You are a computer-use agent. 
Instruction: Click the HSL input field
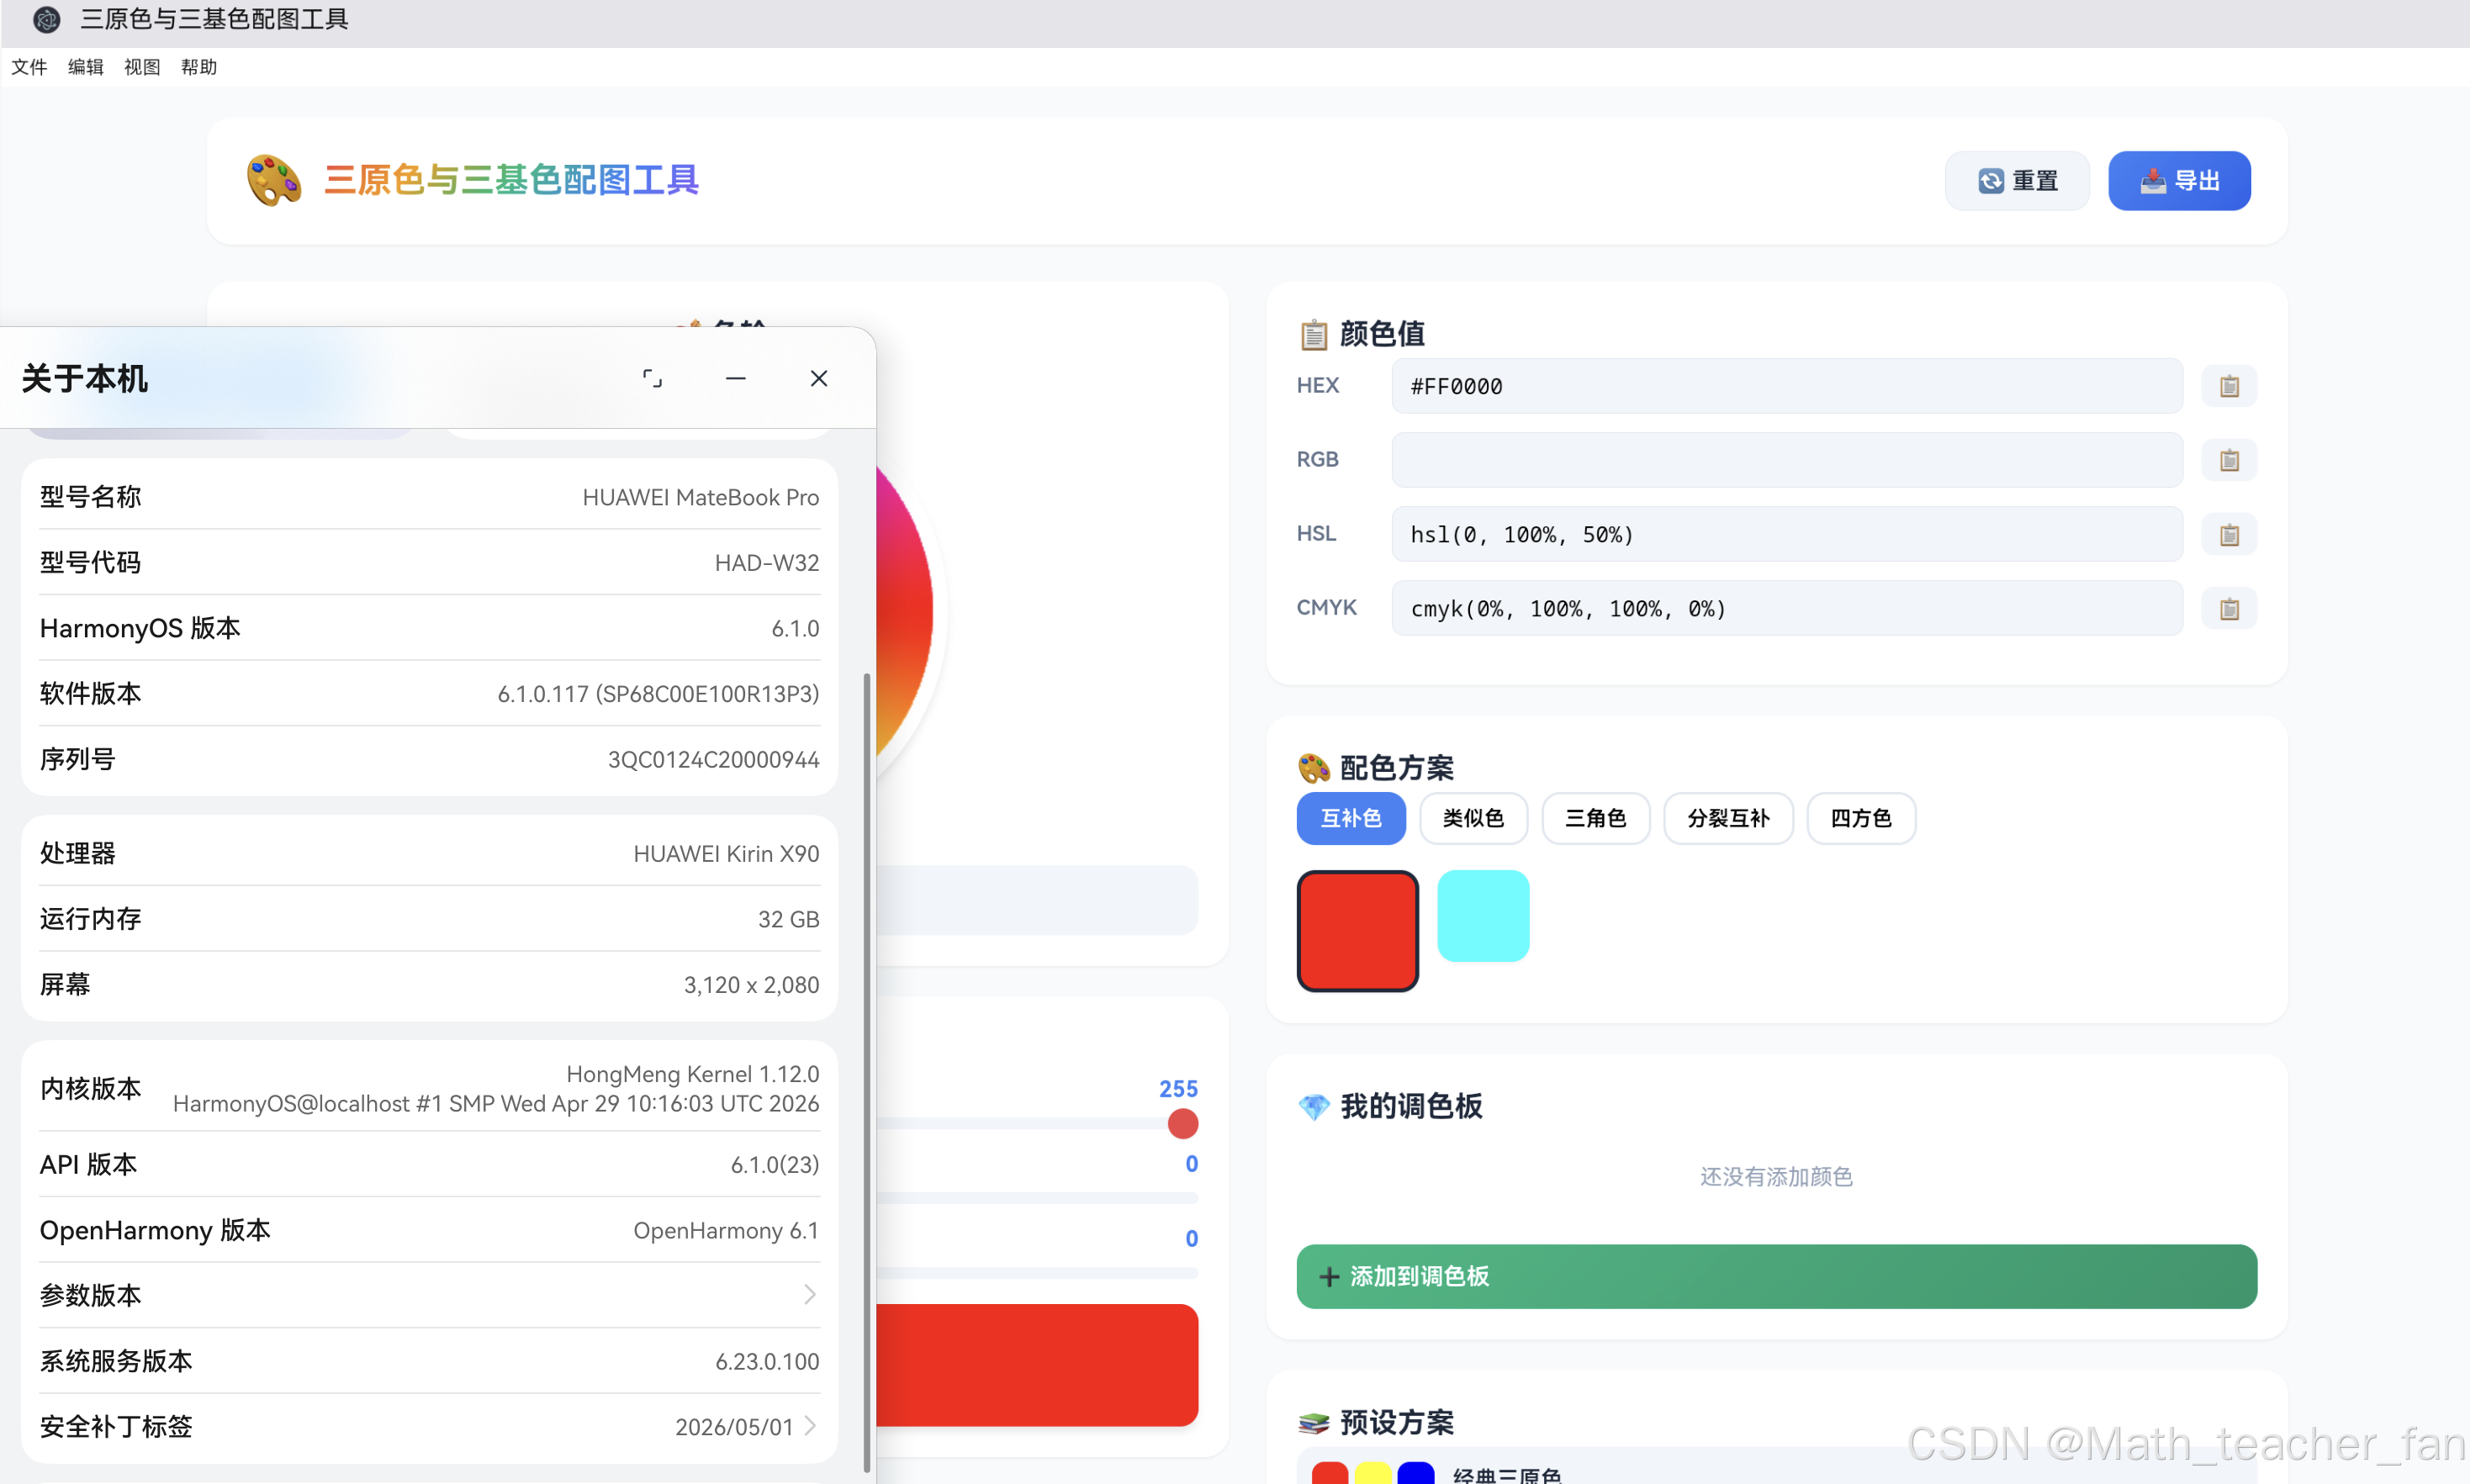point(1787,535)
